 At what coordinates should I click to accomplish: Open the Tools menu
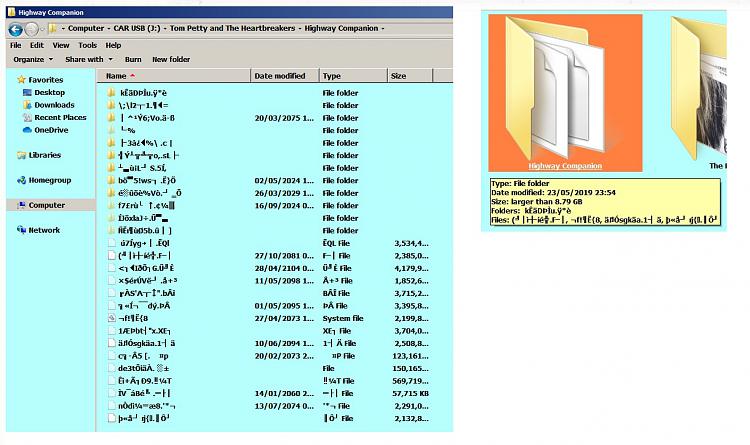[88, 45]
